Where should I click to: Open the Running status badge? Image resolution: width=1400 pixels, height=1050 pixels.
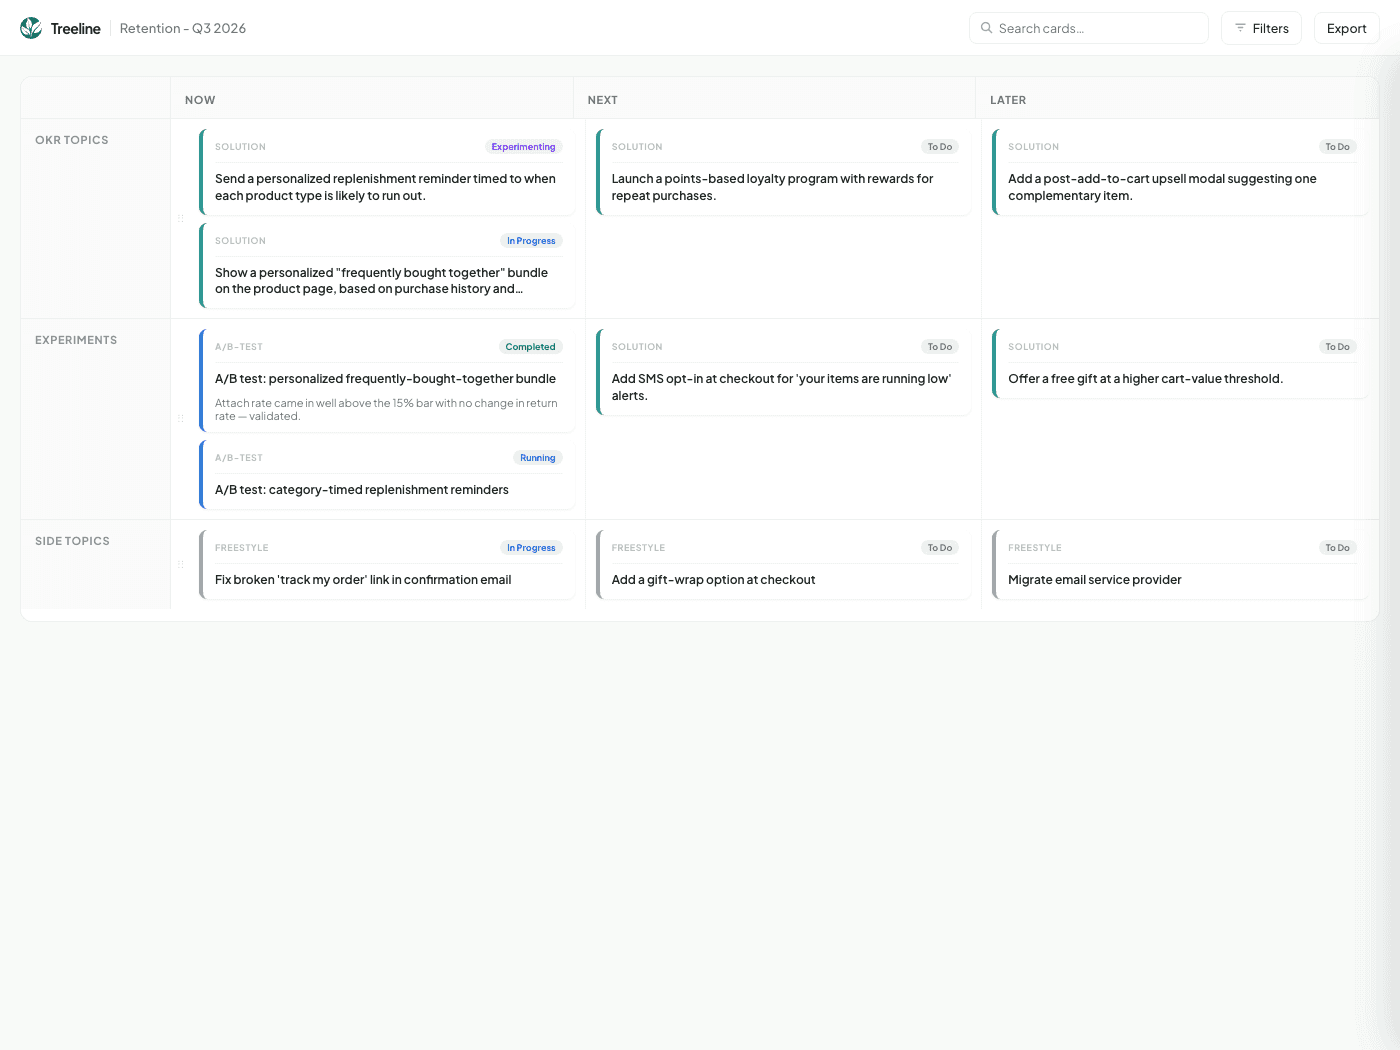537,458
